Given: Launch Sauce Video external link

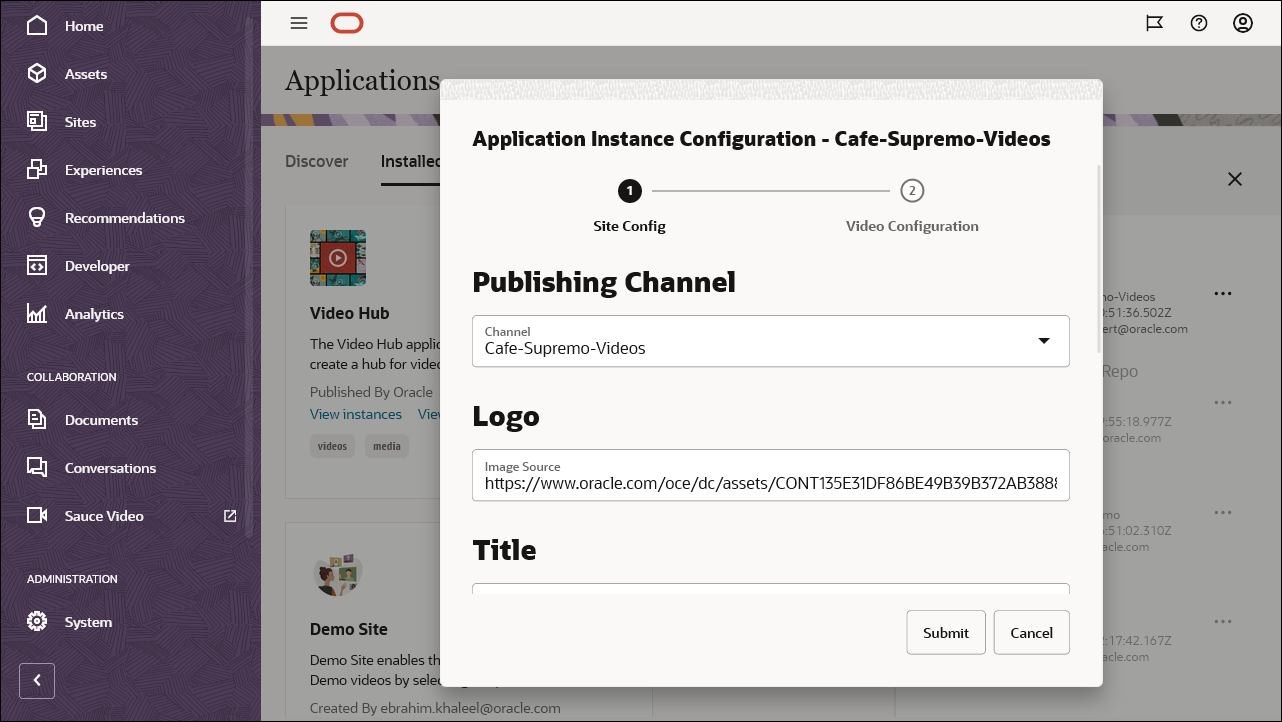Looking at the screenshot, I should pyautogui.click(x=102, y=515).
